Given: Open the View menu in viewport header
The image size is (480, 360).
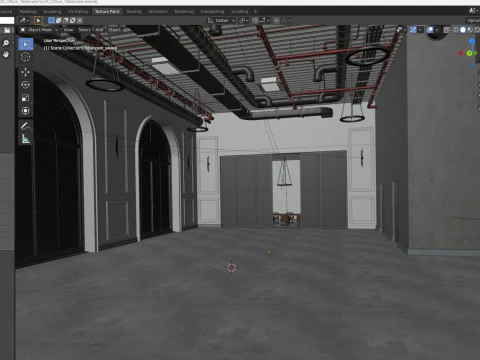Looking at the screenshot, I should tap(68, 30).
